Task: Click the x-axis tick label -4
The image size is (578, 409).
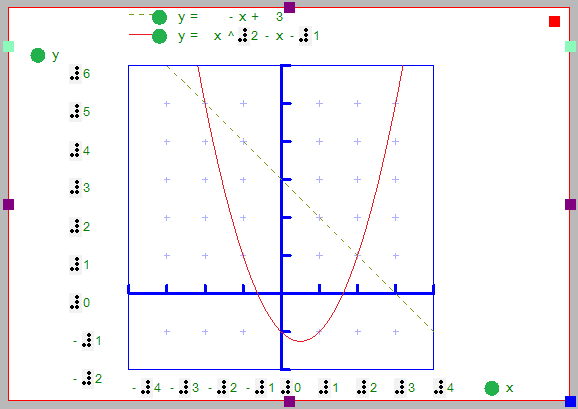Action: click(x=147, y=388)
